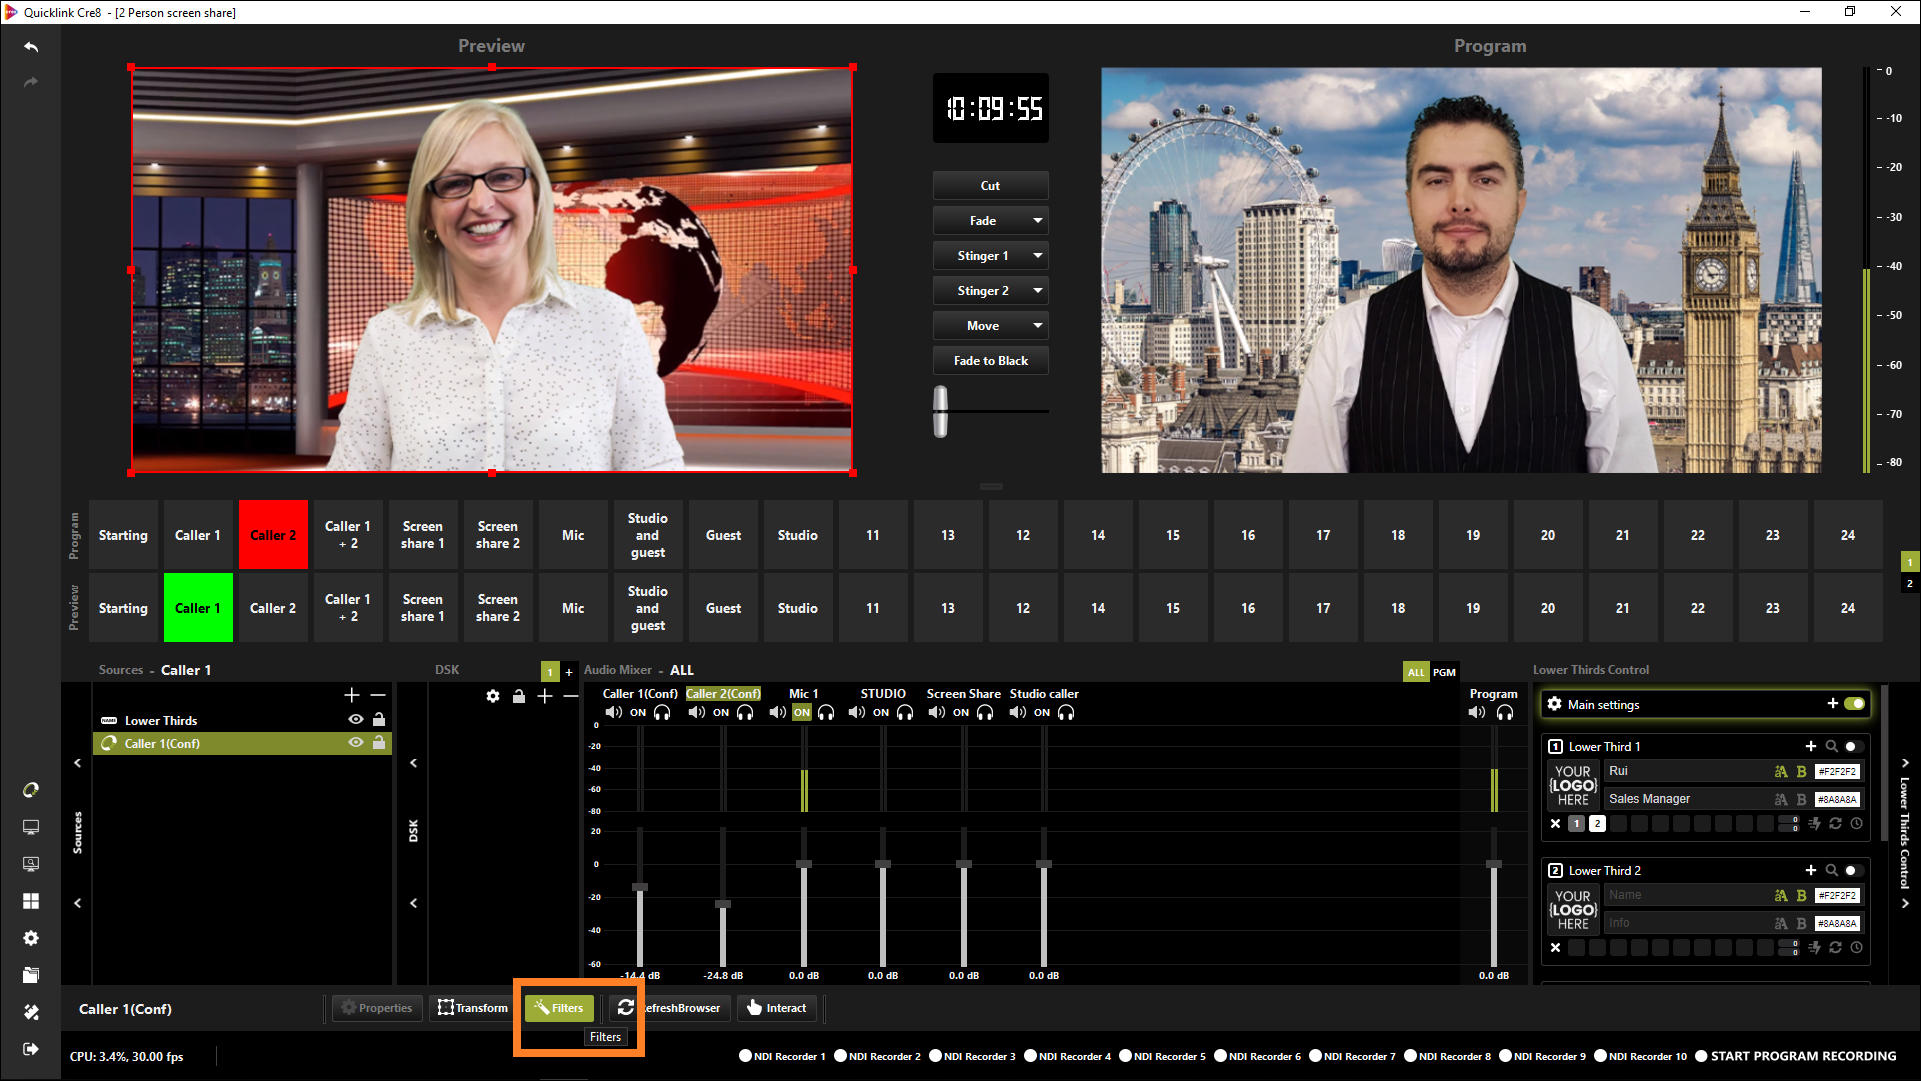Viewport: 1921px width, 1081px height.
Task: Open the Stinger 1 dropdown arrow
Action: tap(1038, 256)
